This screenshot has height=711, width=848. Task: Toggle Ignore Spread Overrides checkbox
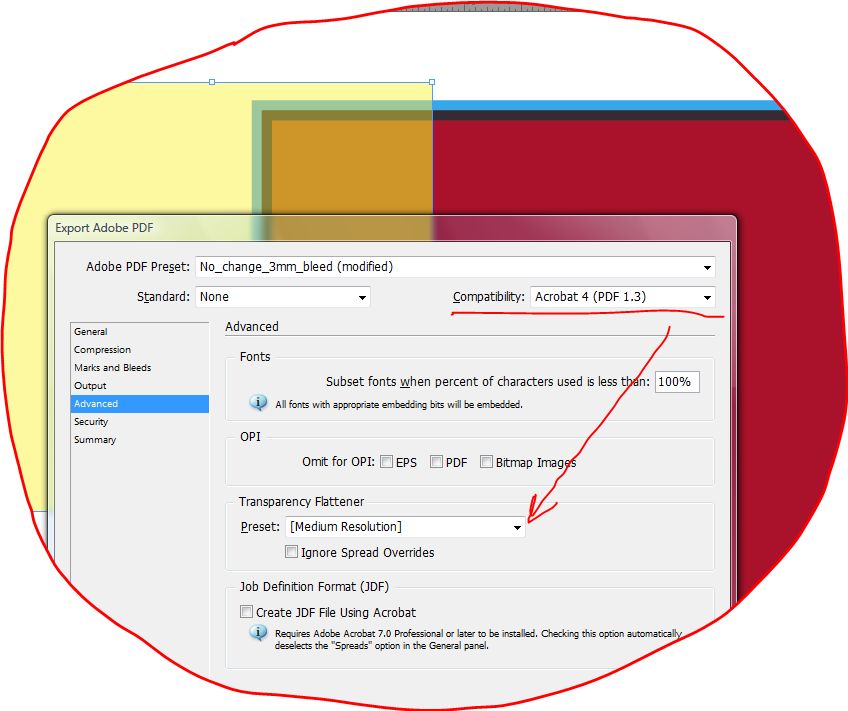(x=291, y=551)
